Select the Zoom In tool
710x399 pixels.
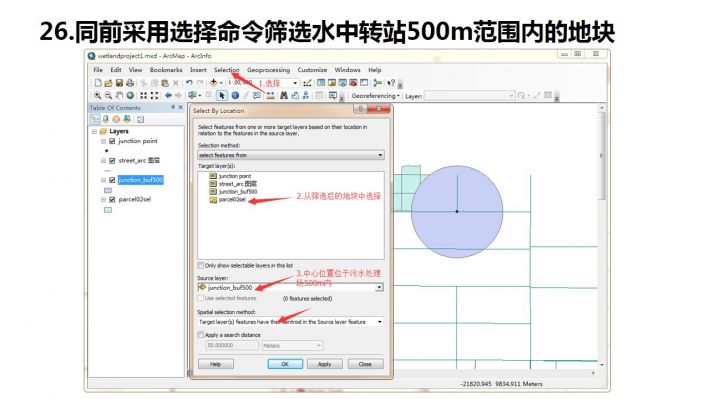pyautogui.click(x=97, y=96)
